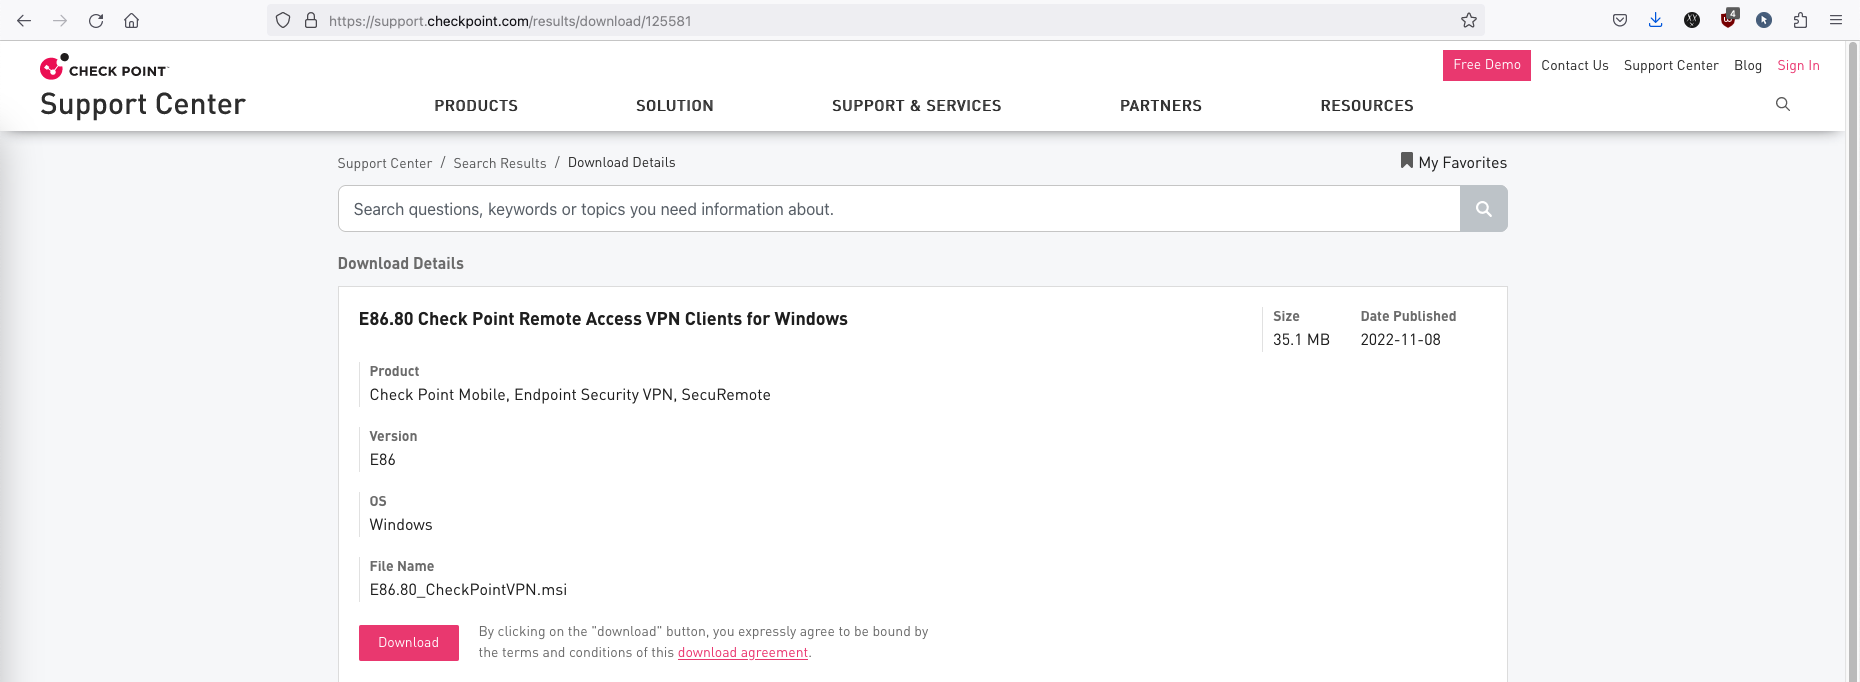Open the PARTNERS navigation menu
The height and width of the screenshot is (682, 1860).
(1160, 106)
